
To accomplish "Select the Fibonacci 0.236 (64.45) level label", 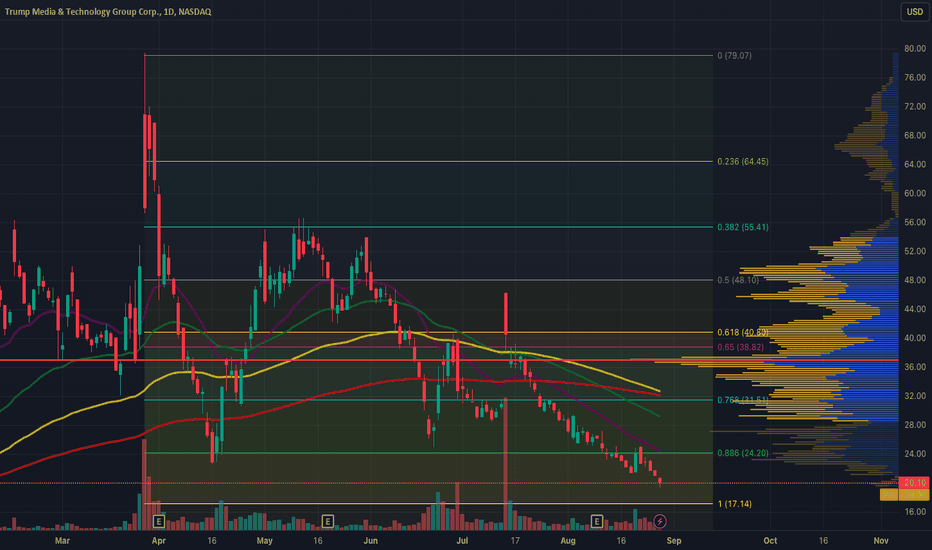I will pos(742,162).
